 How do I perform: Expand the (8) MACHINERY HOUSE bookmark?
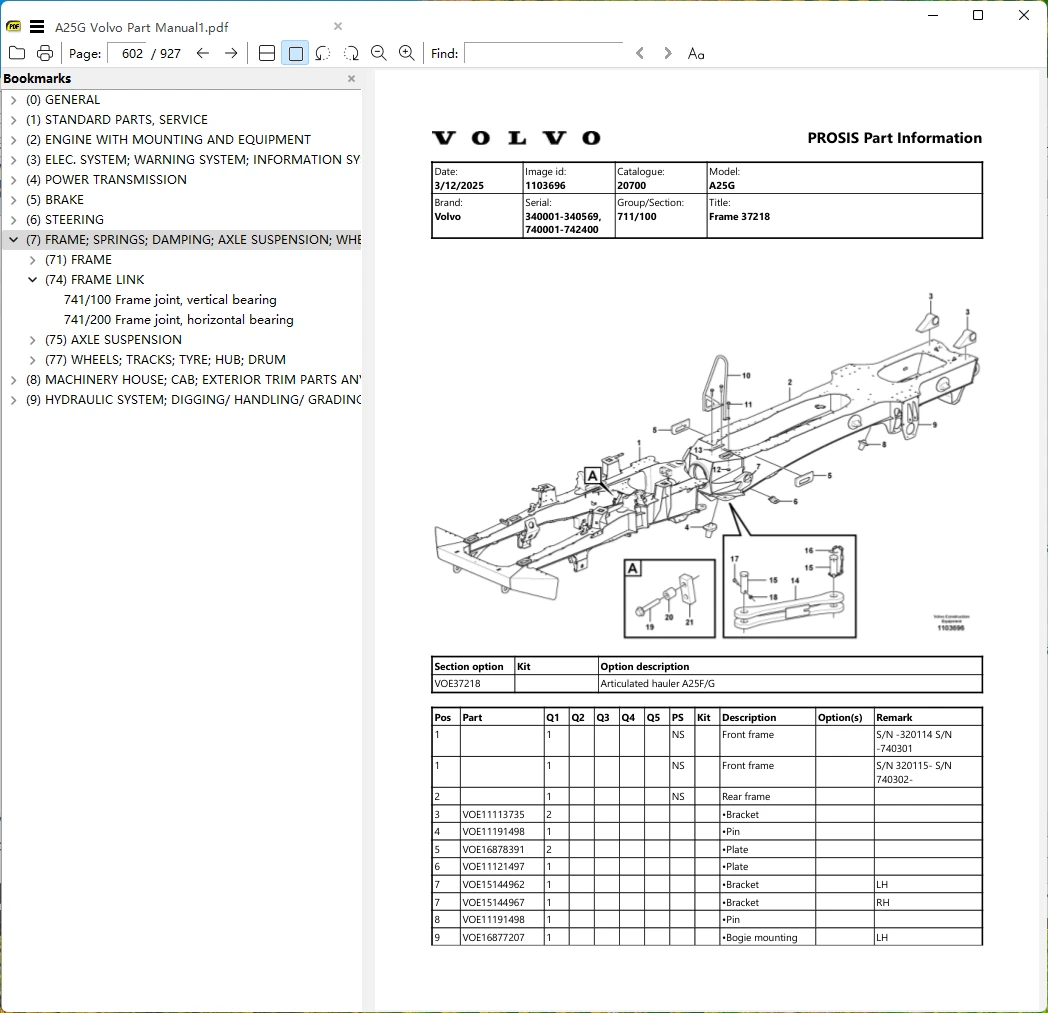coord(13,380)
